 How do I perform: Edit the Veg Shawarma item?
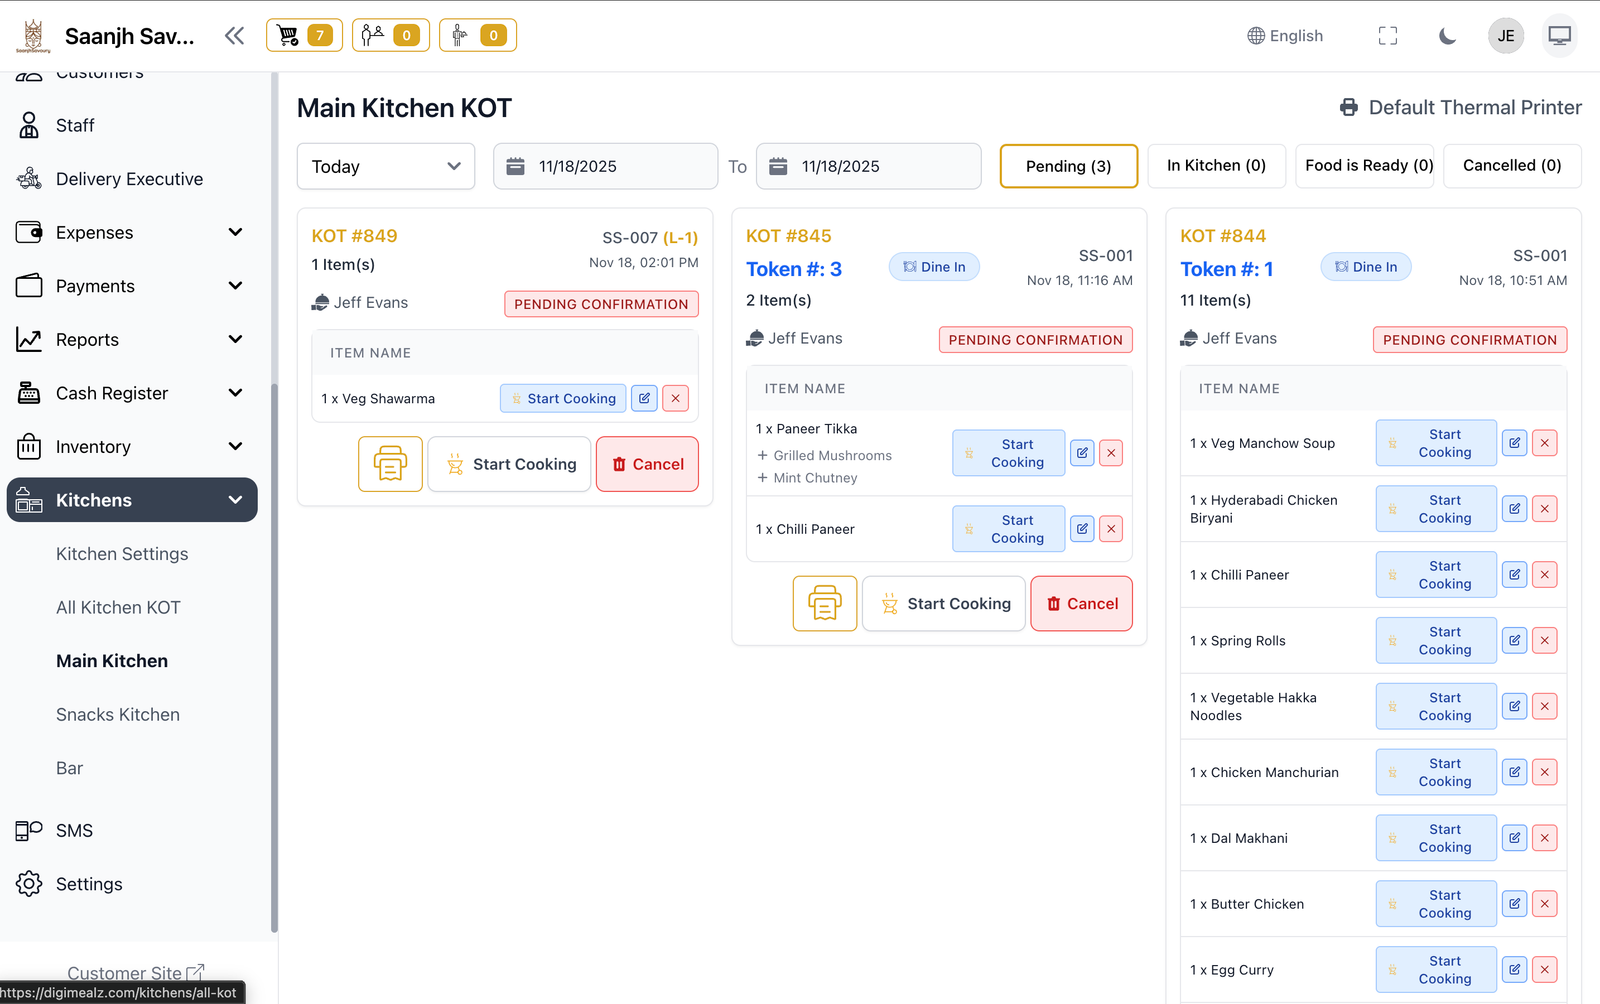[644, 398]
